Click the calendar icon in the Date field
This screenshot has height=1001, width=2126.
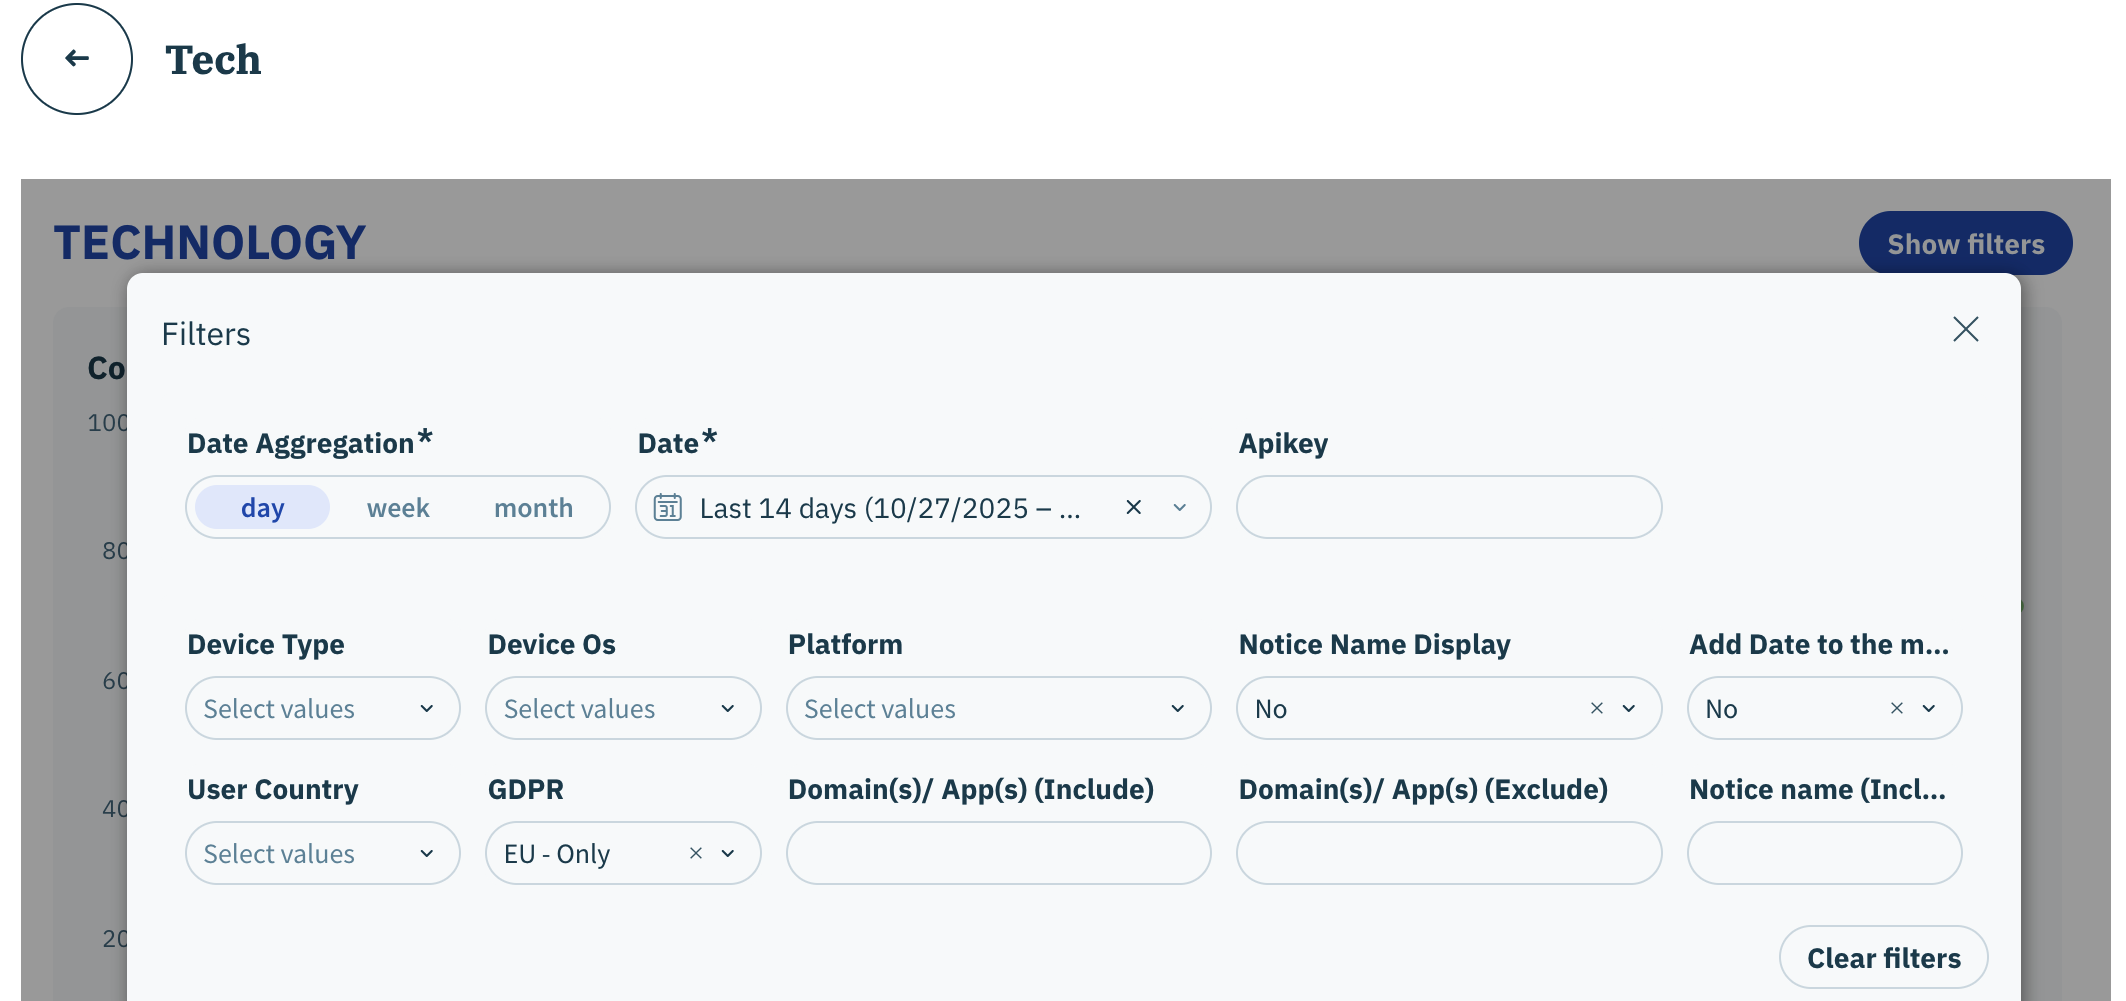[x=668, y=508]
